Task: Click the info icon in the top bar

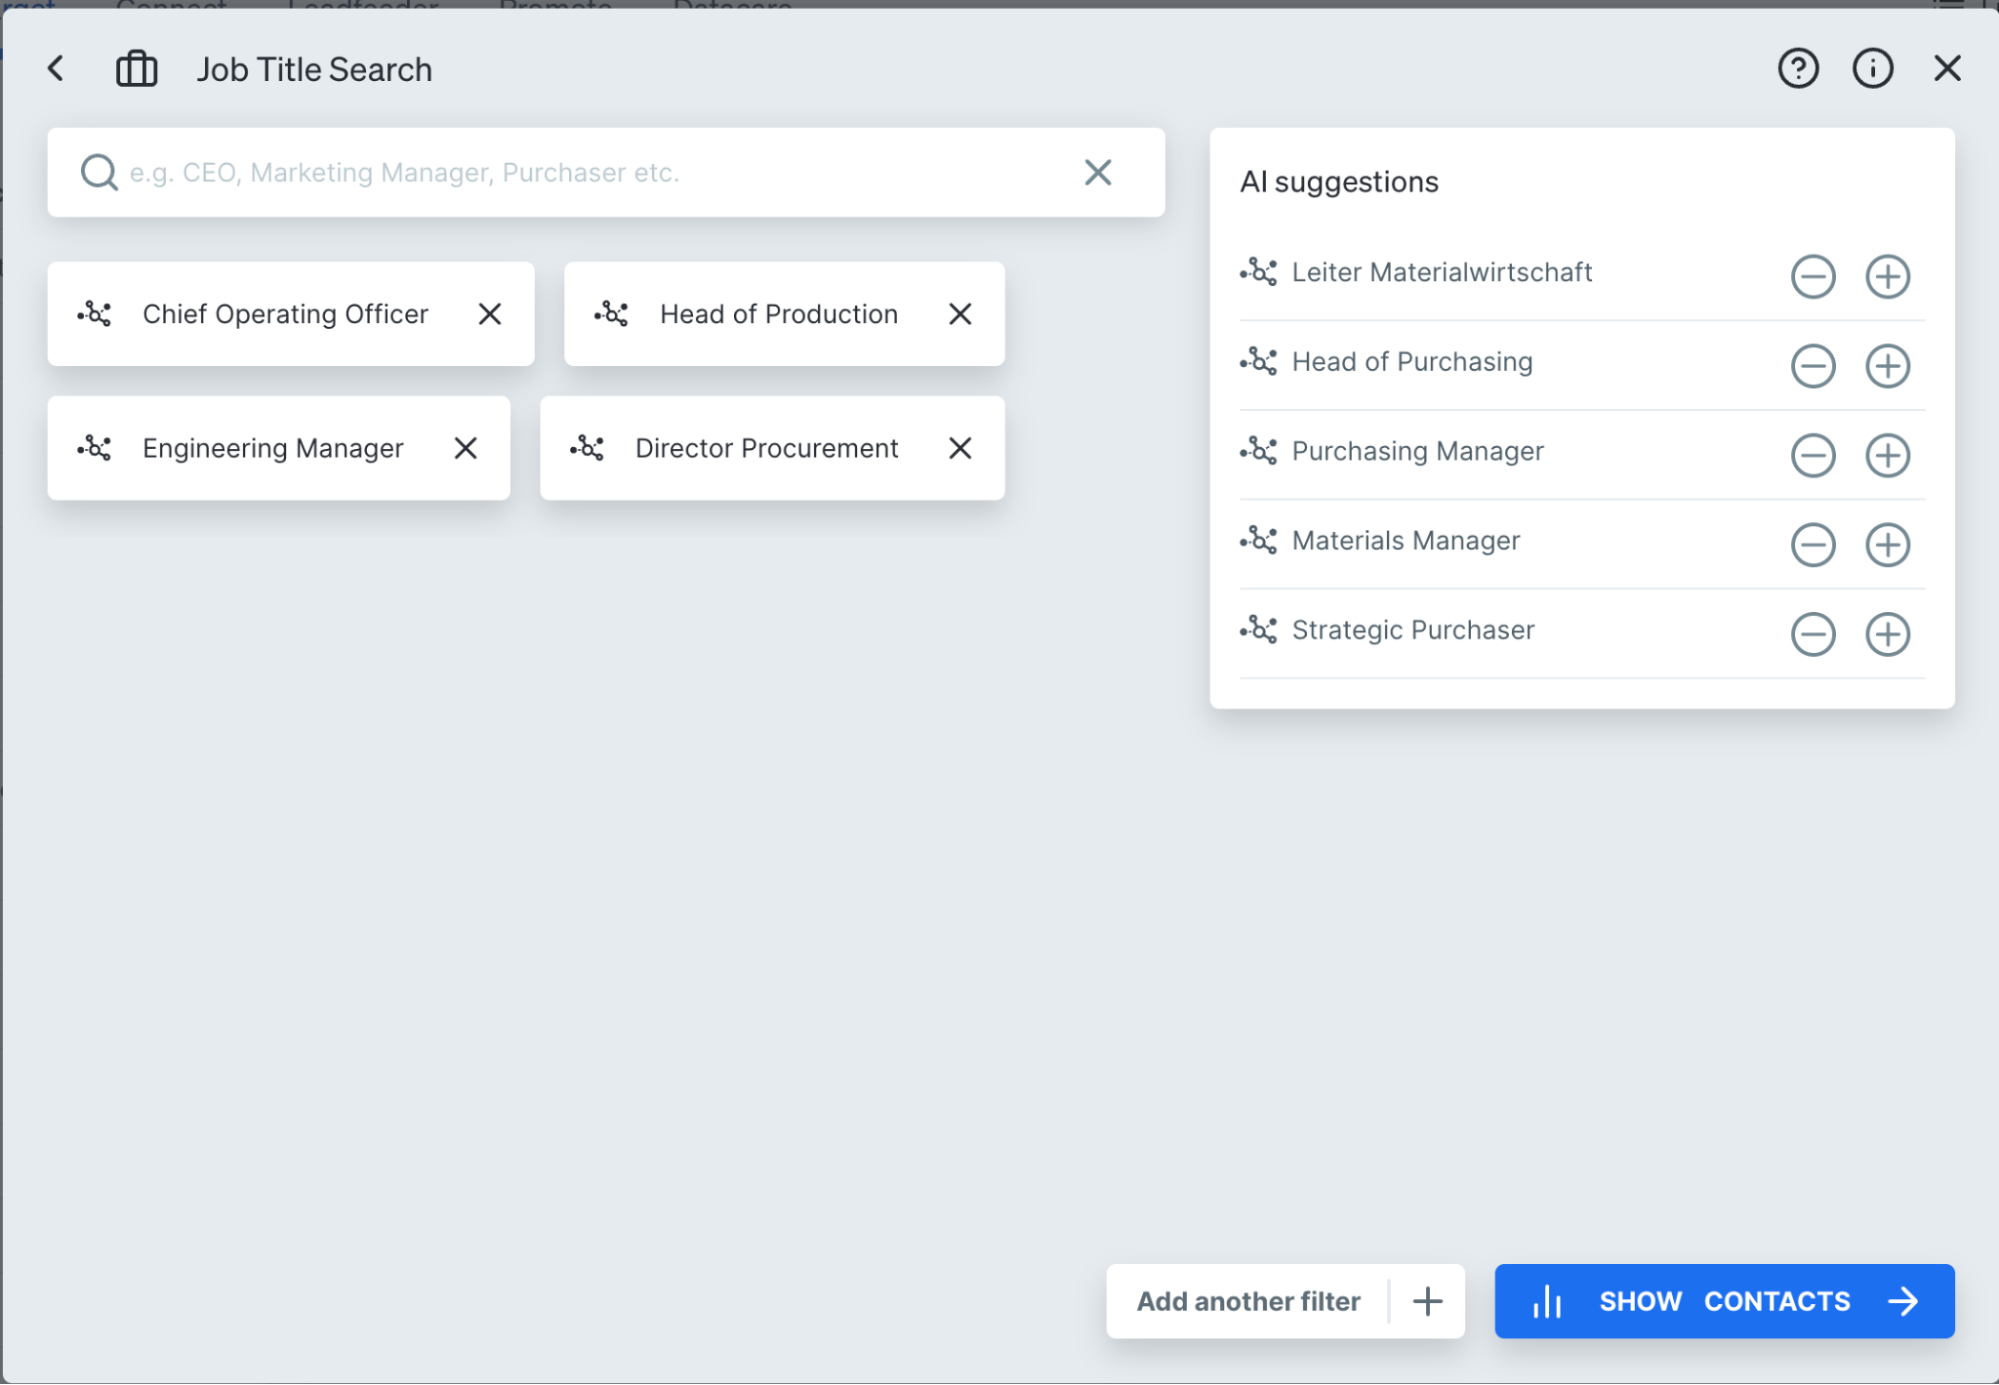Action: pos(1873,68)
